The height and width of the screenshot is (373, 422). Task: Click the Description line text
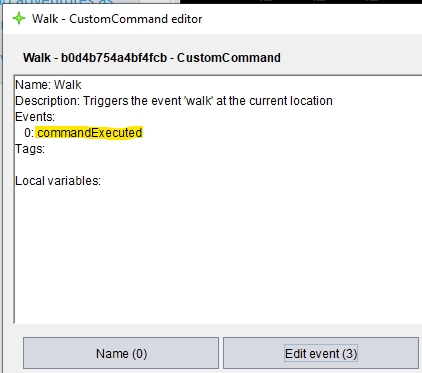pos(174,101)
